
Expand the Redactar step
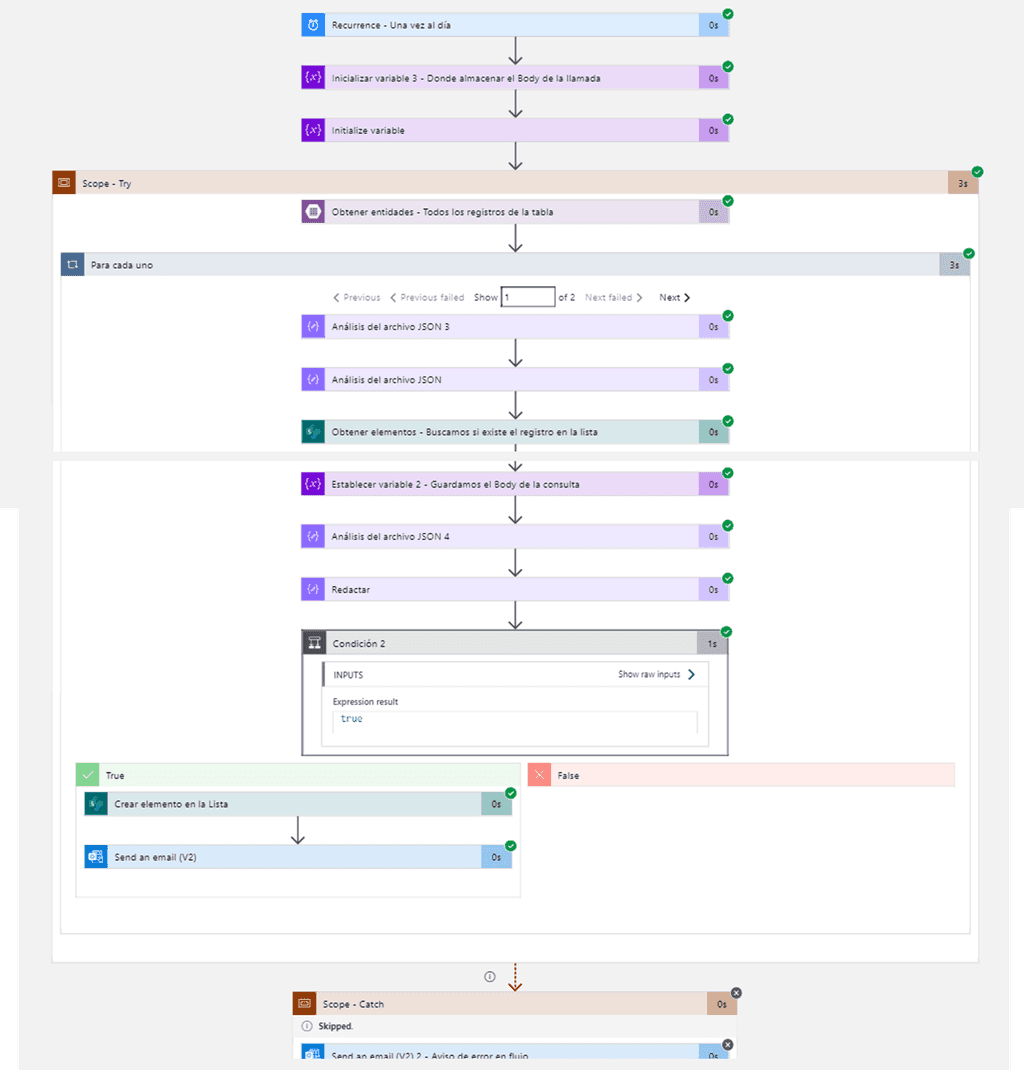(x=515, y=589)
